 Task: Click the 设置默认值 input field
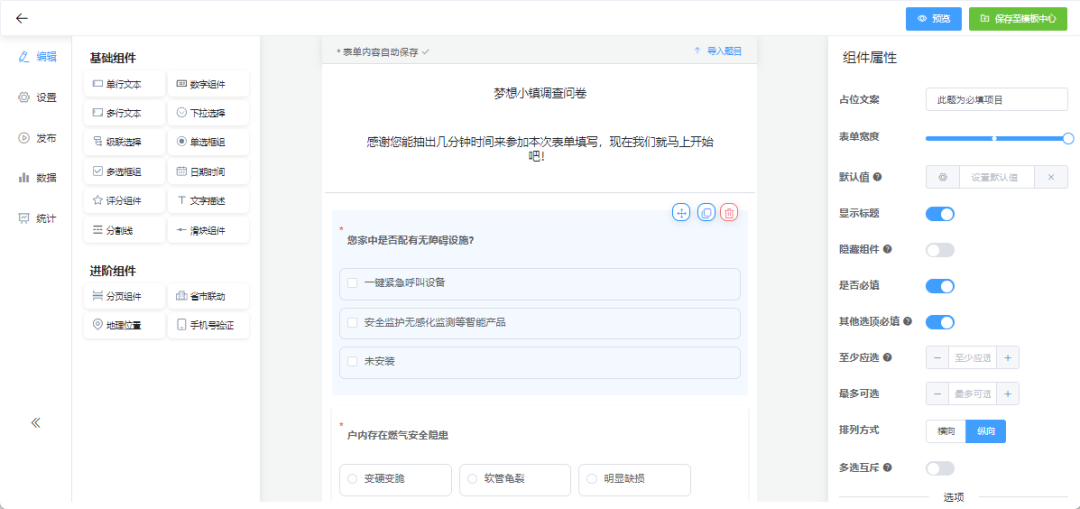[997, 177]
